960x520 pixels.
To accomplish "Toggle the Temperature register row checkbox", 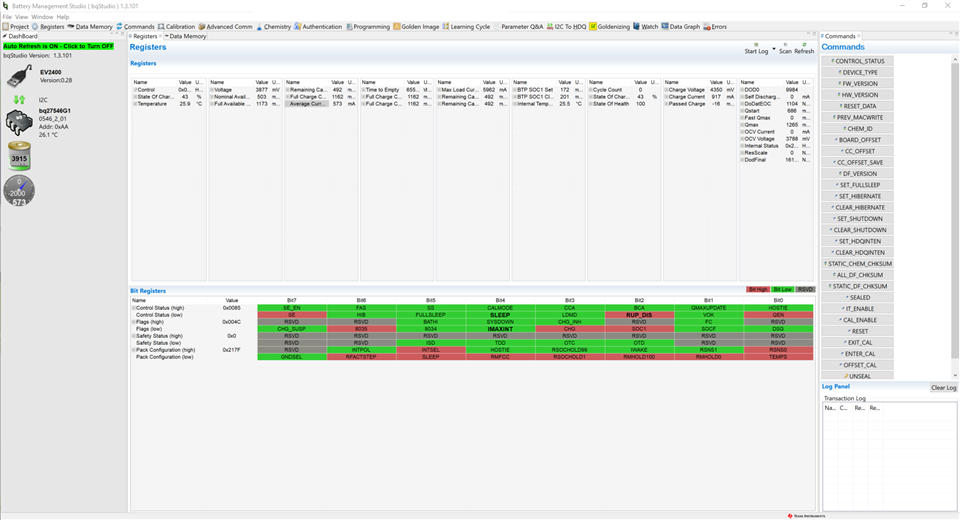I will coord(135,104).
